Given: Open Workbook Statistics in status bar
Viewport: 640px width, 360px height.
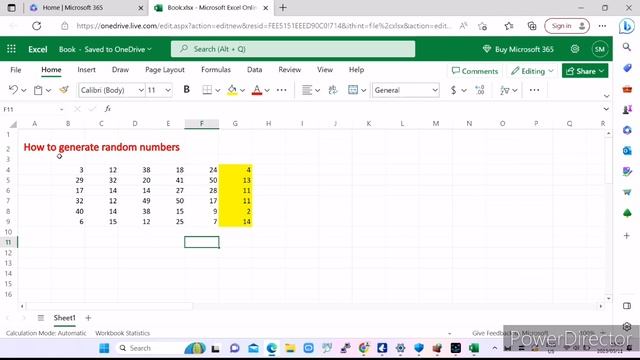Looking at the screenshot, I should [x=122, y=333].
